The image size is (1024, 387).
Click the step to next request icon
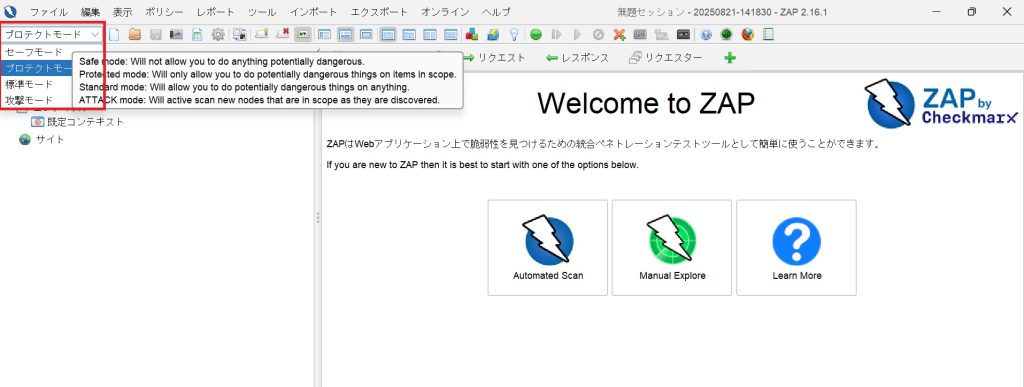(x=556, y=35)
